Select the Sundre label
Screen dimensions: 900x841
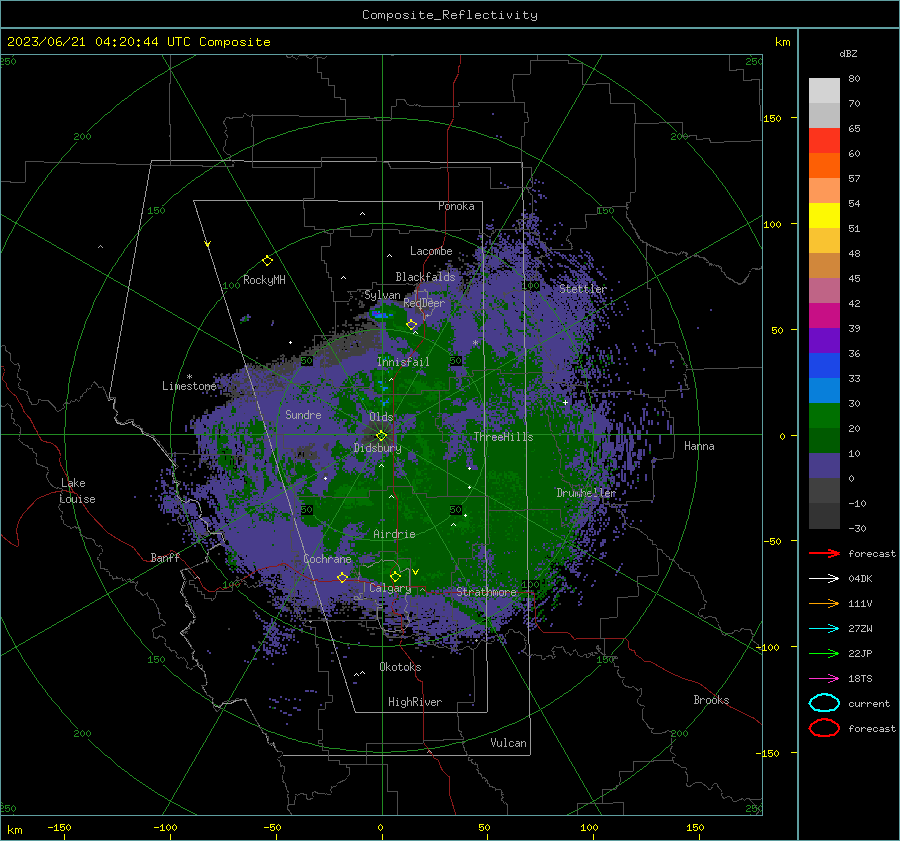[303, 414]
